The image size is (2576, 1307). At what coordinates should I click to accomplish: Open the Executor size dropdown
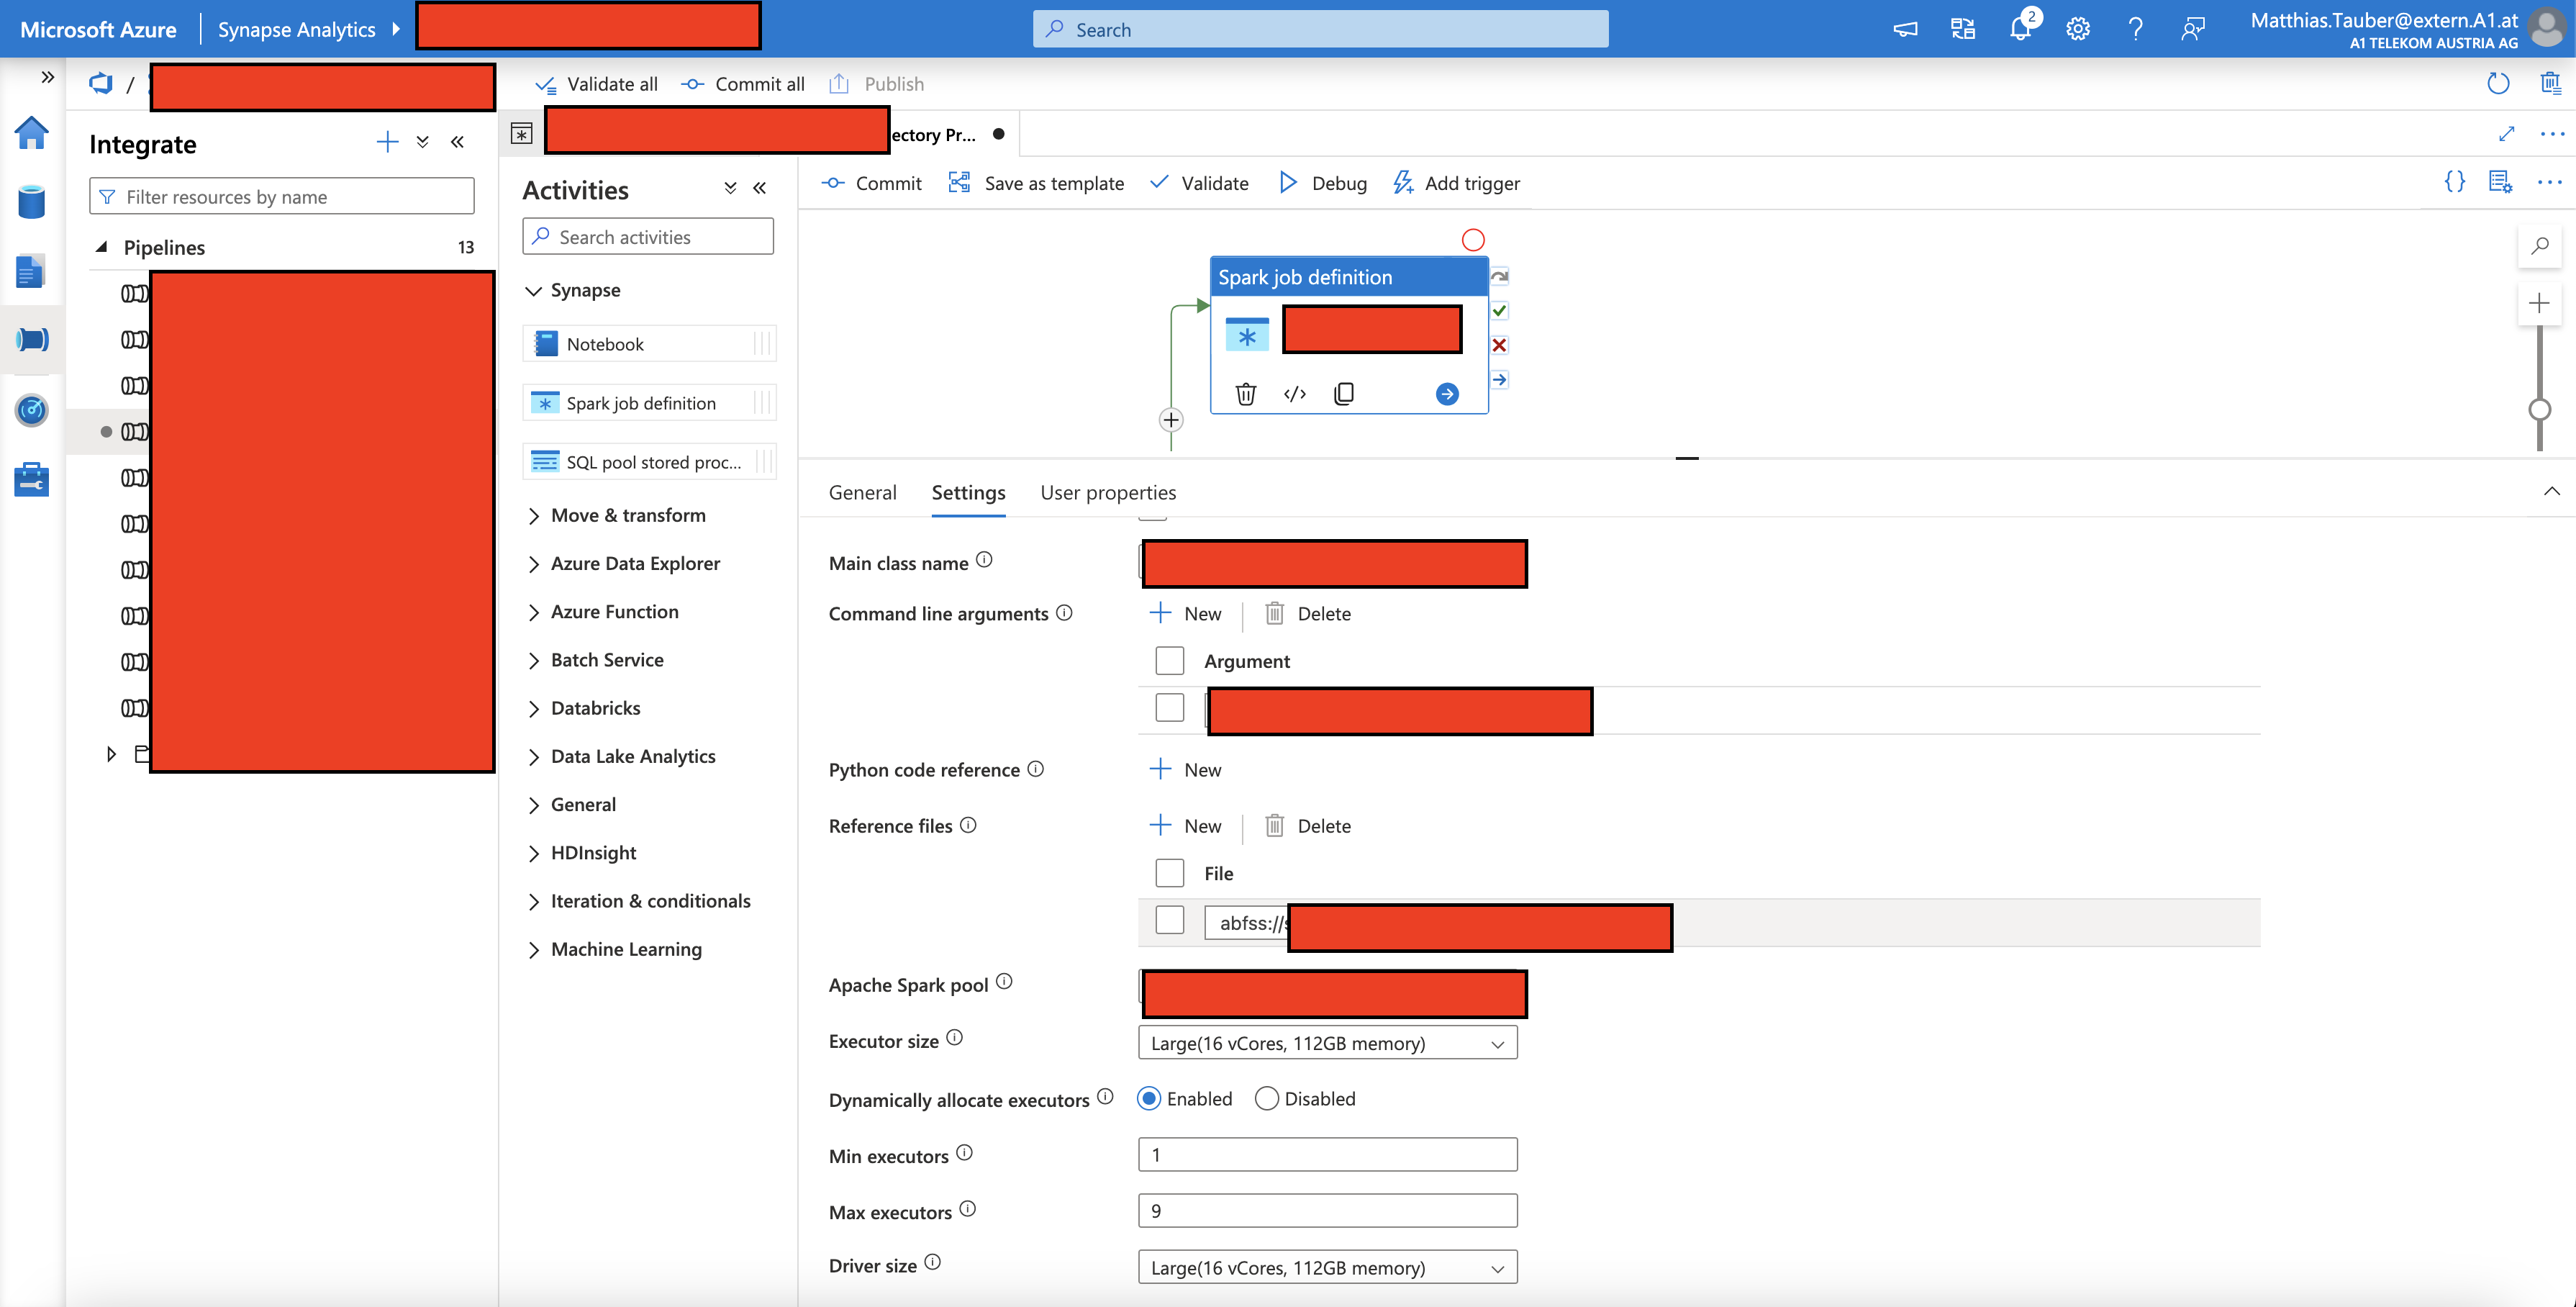tap(1327, 1043)
